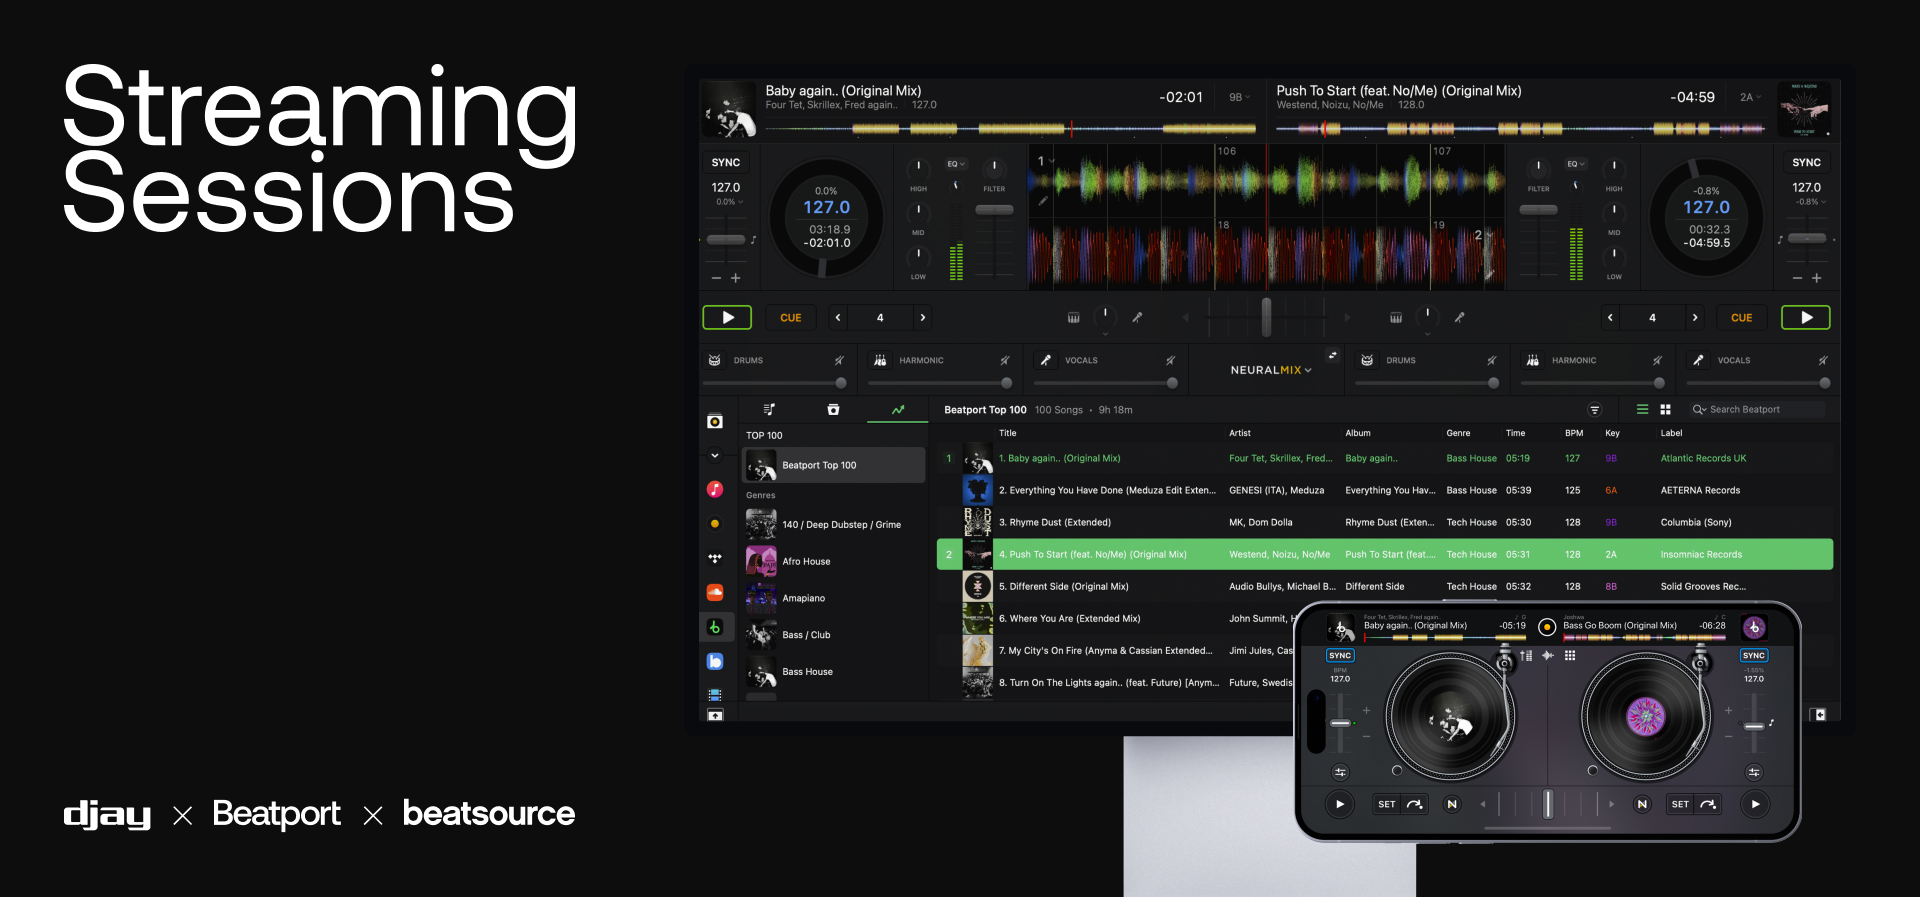Click the right deck Drums stem icon
This screenshot has width=1920, height=897.
pos(1367,360)
